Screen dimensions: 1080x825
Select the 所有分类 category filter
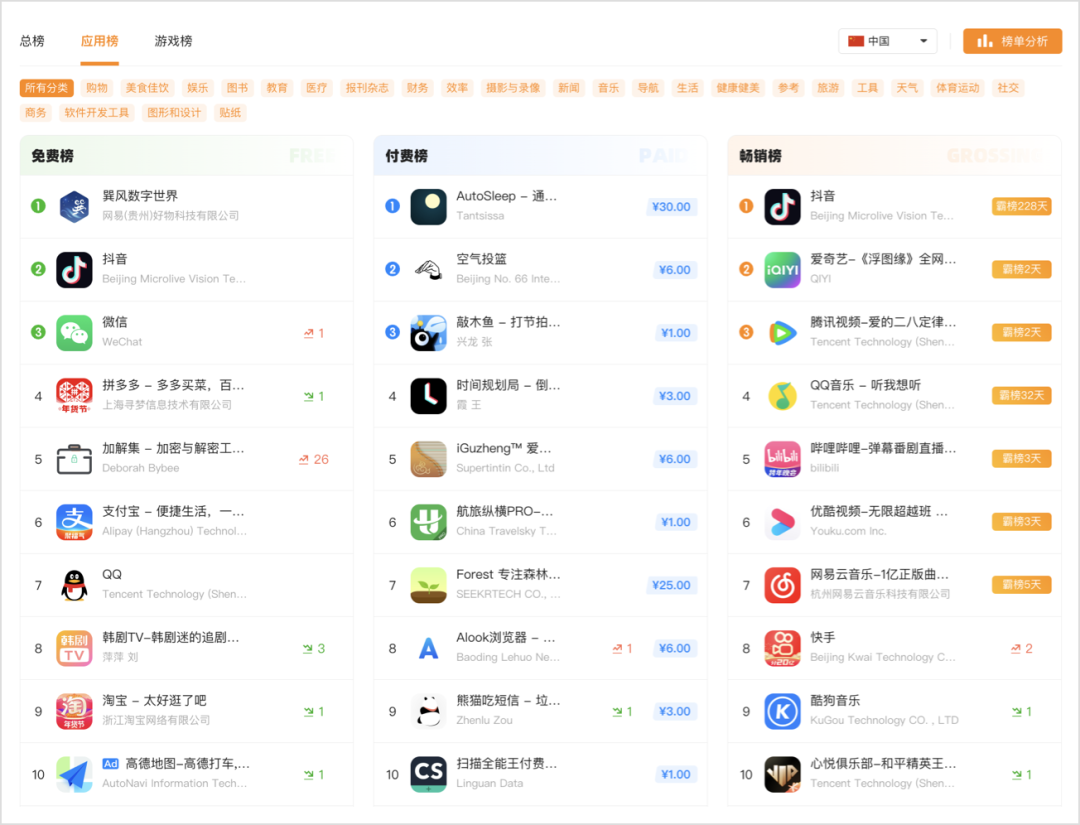point(47,88)
